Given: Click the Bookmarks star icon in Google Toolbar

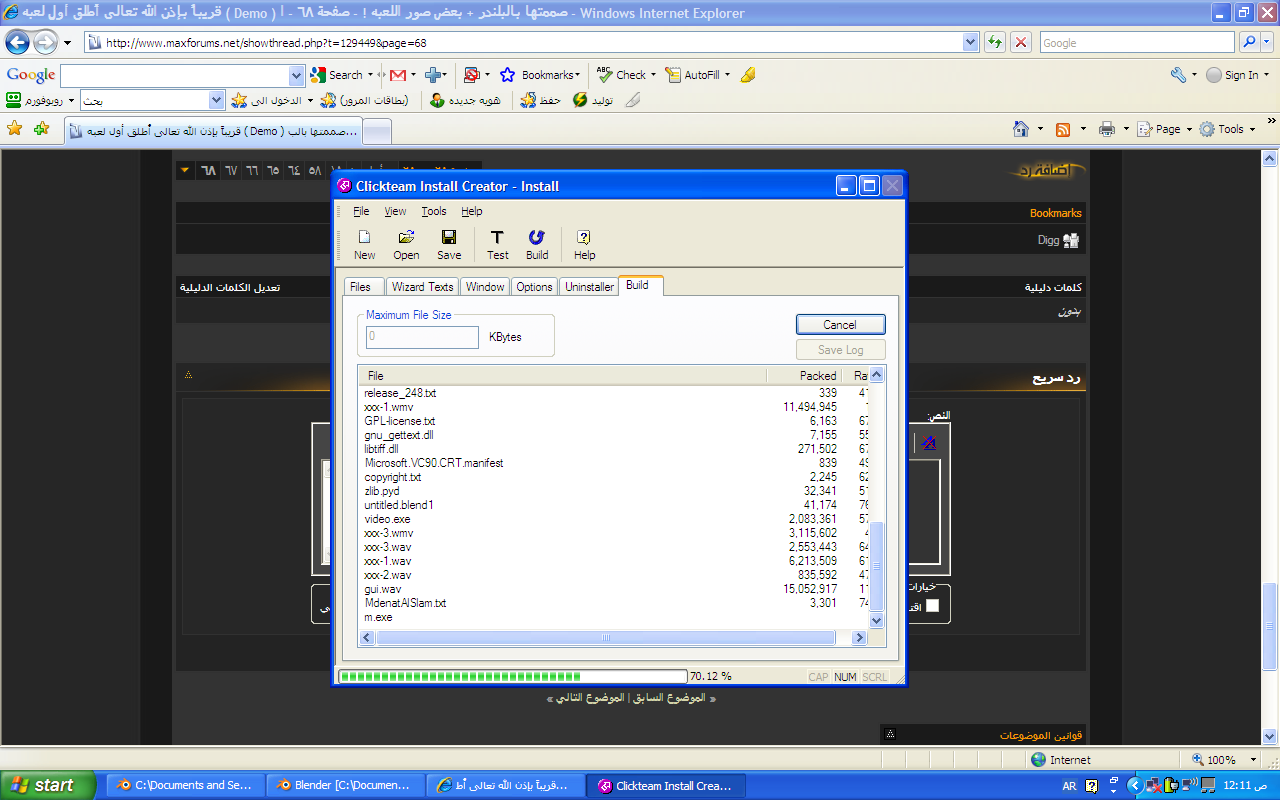Looking at the screenshot, I should point(507,75).
